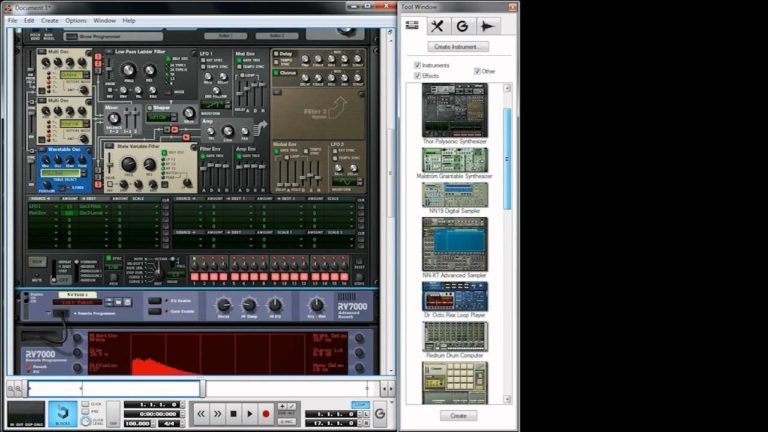Click the RV7000 Decay knob
768x432 pixels.
223,305
